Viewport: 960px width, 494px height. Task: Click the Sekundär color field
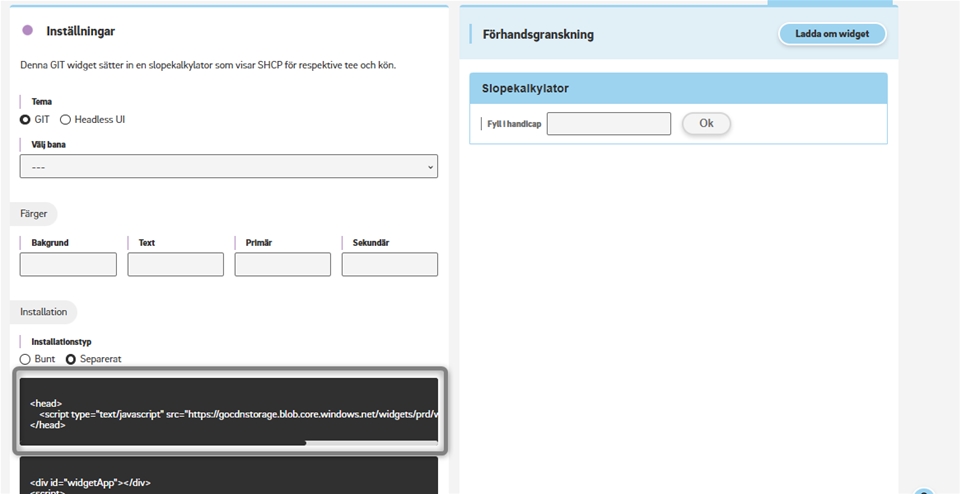pos(389,264)
